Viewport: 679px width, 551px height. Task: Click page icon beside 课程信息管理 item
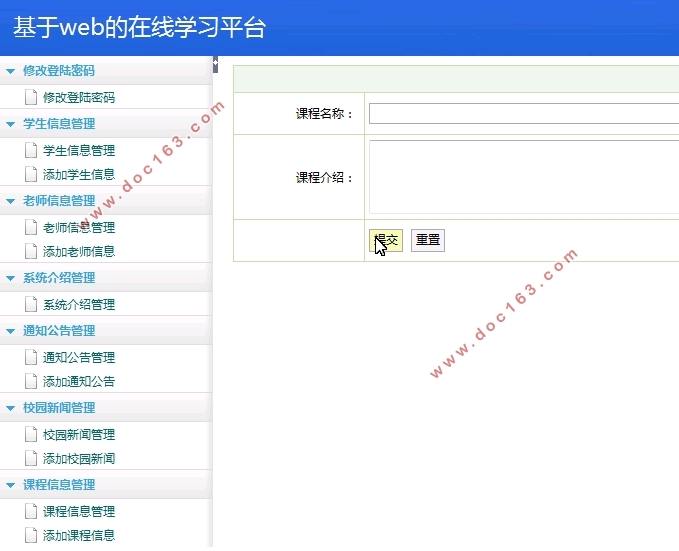point(31,512)
